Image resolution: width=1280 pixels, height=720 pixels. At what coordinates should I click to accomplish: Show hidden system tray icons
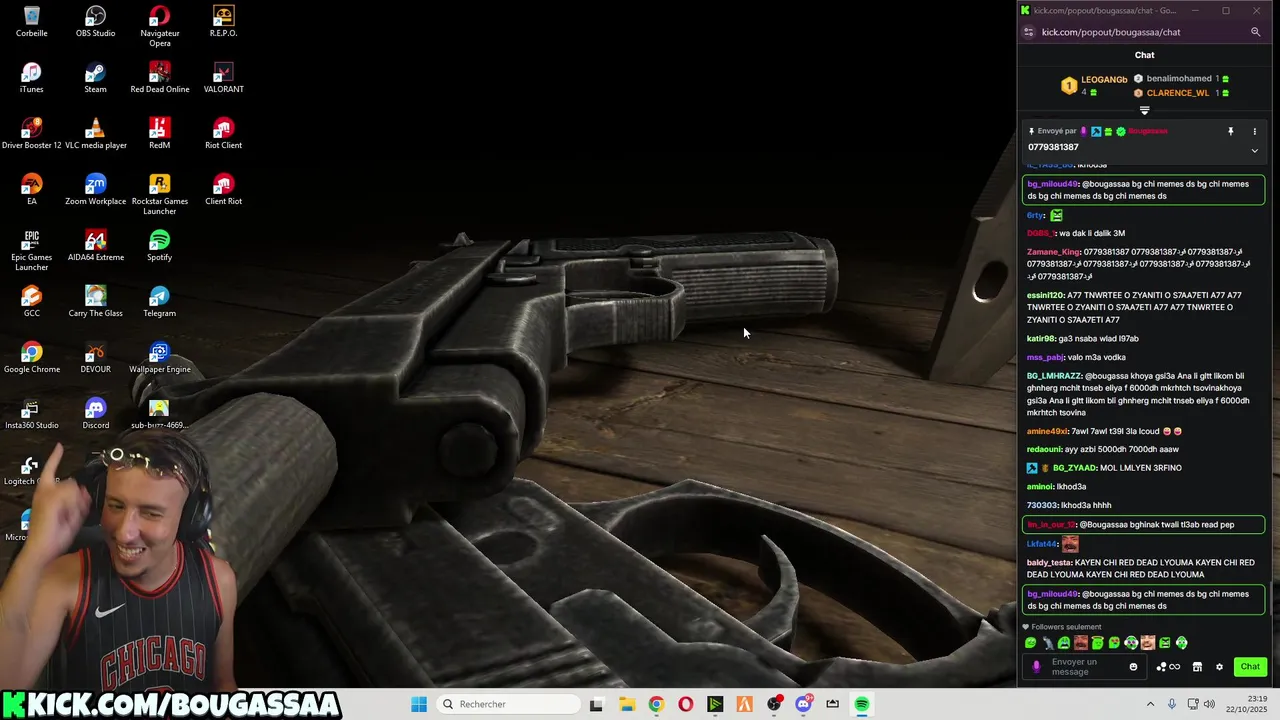pos(1150,704)
